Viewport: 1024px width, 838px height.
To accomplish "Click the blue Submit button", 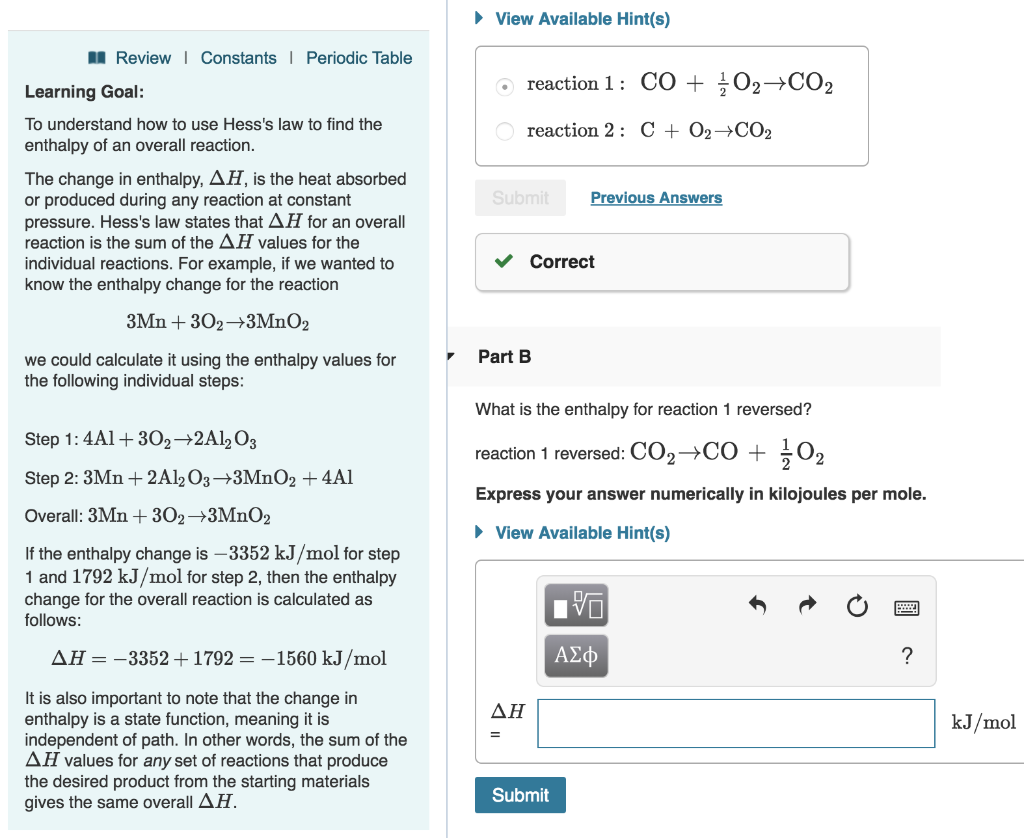I will (520, 795).
